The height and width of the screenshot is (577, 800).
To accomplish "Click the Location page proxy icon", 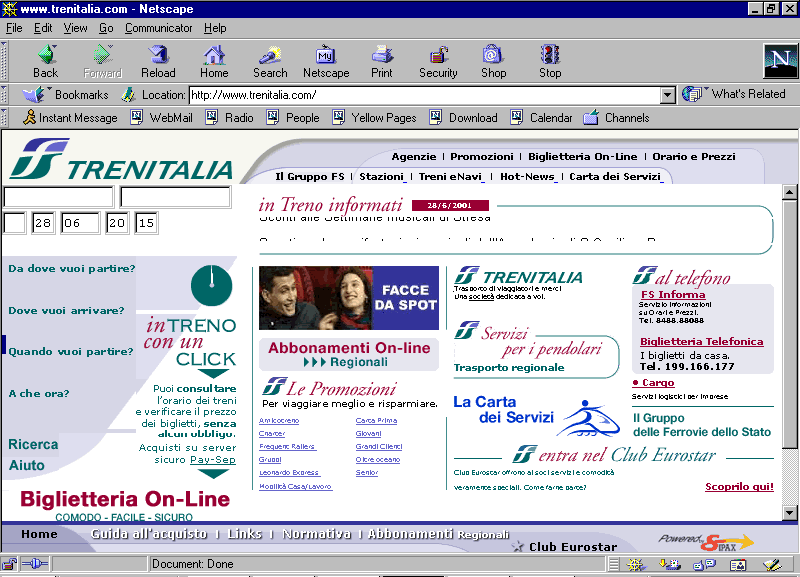I will (128, 94).
